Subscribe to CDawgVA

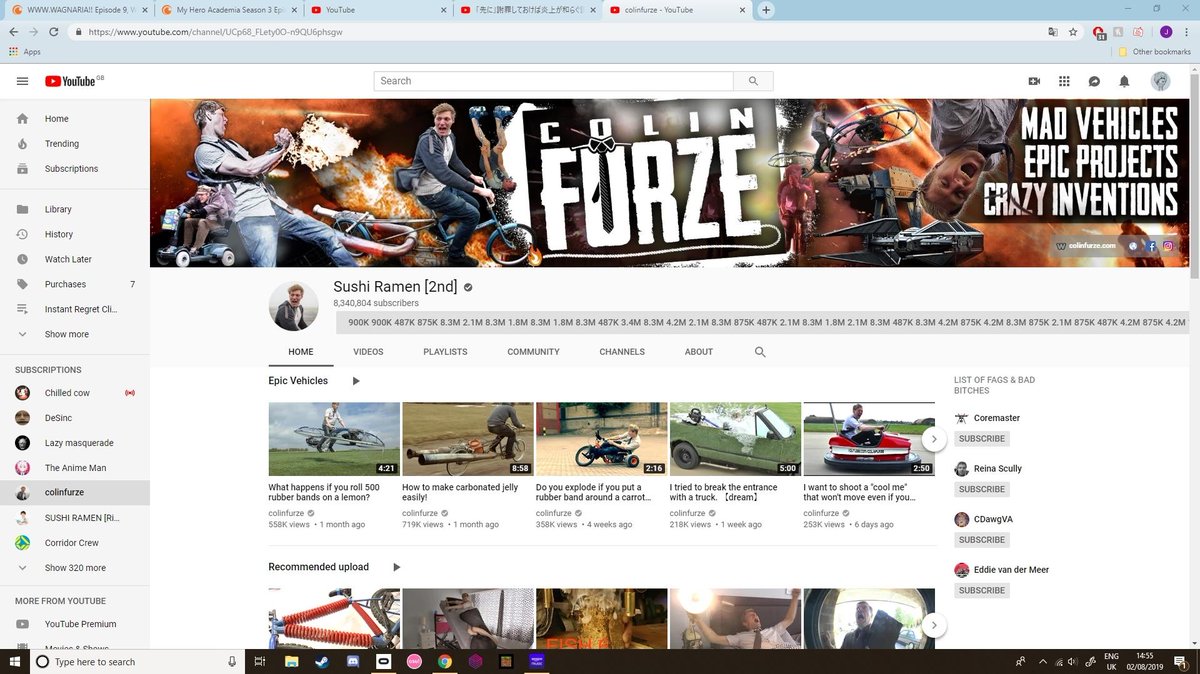tap(982, 540)
